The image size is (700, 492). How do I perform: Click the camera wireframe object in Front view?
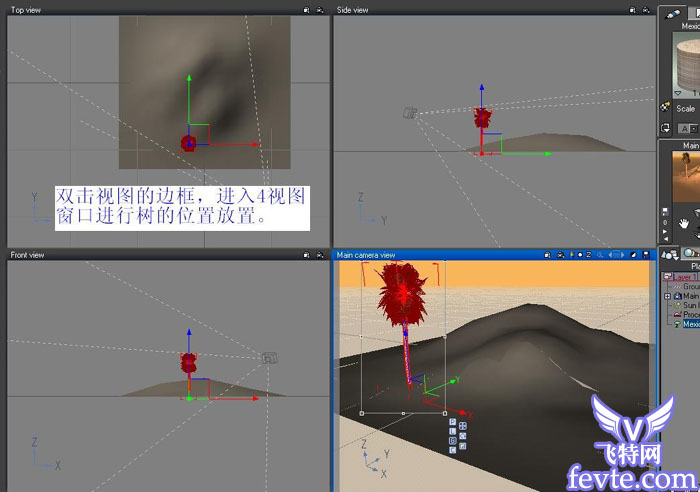[270, 358]
